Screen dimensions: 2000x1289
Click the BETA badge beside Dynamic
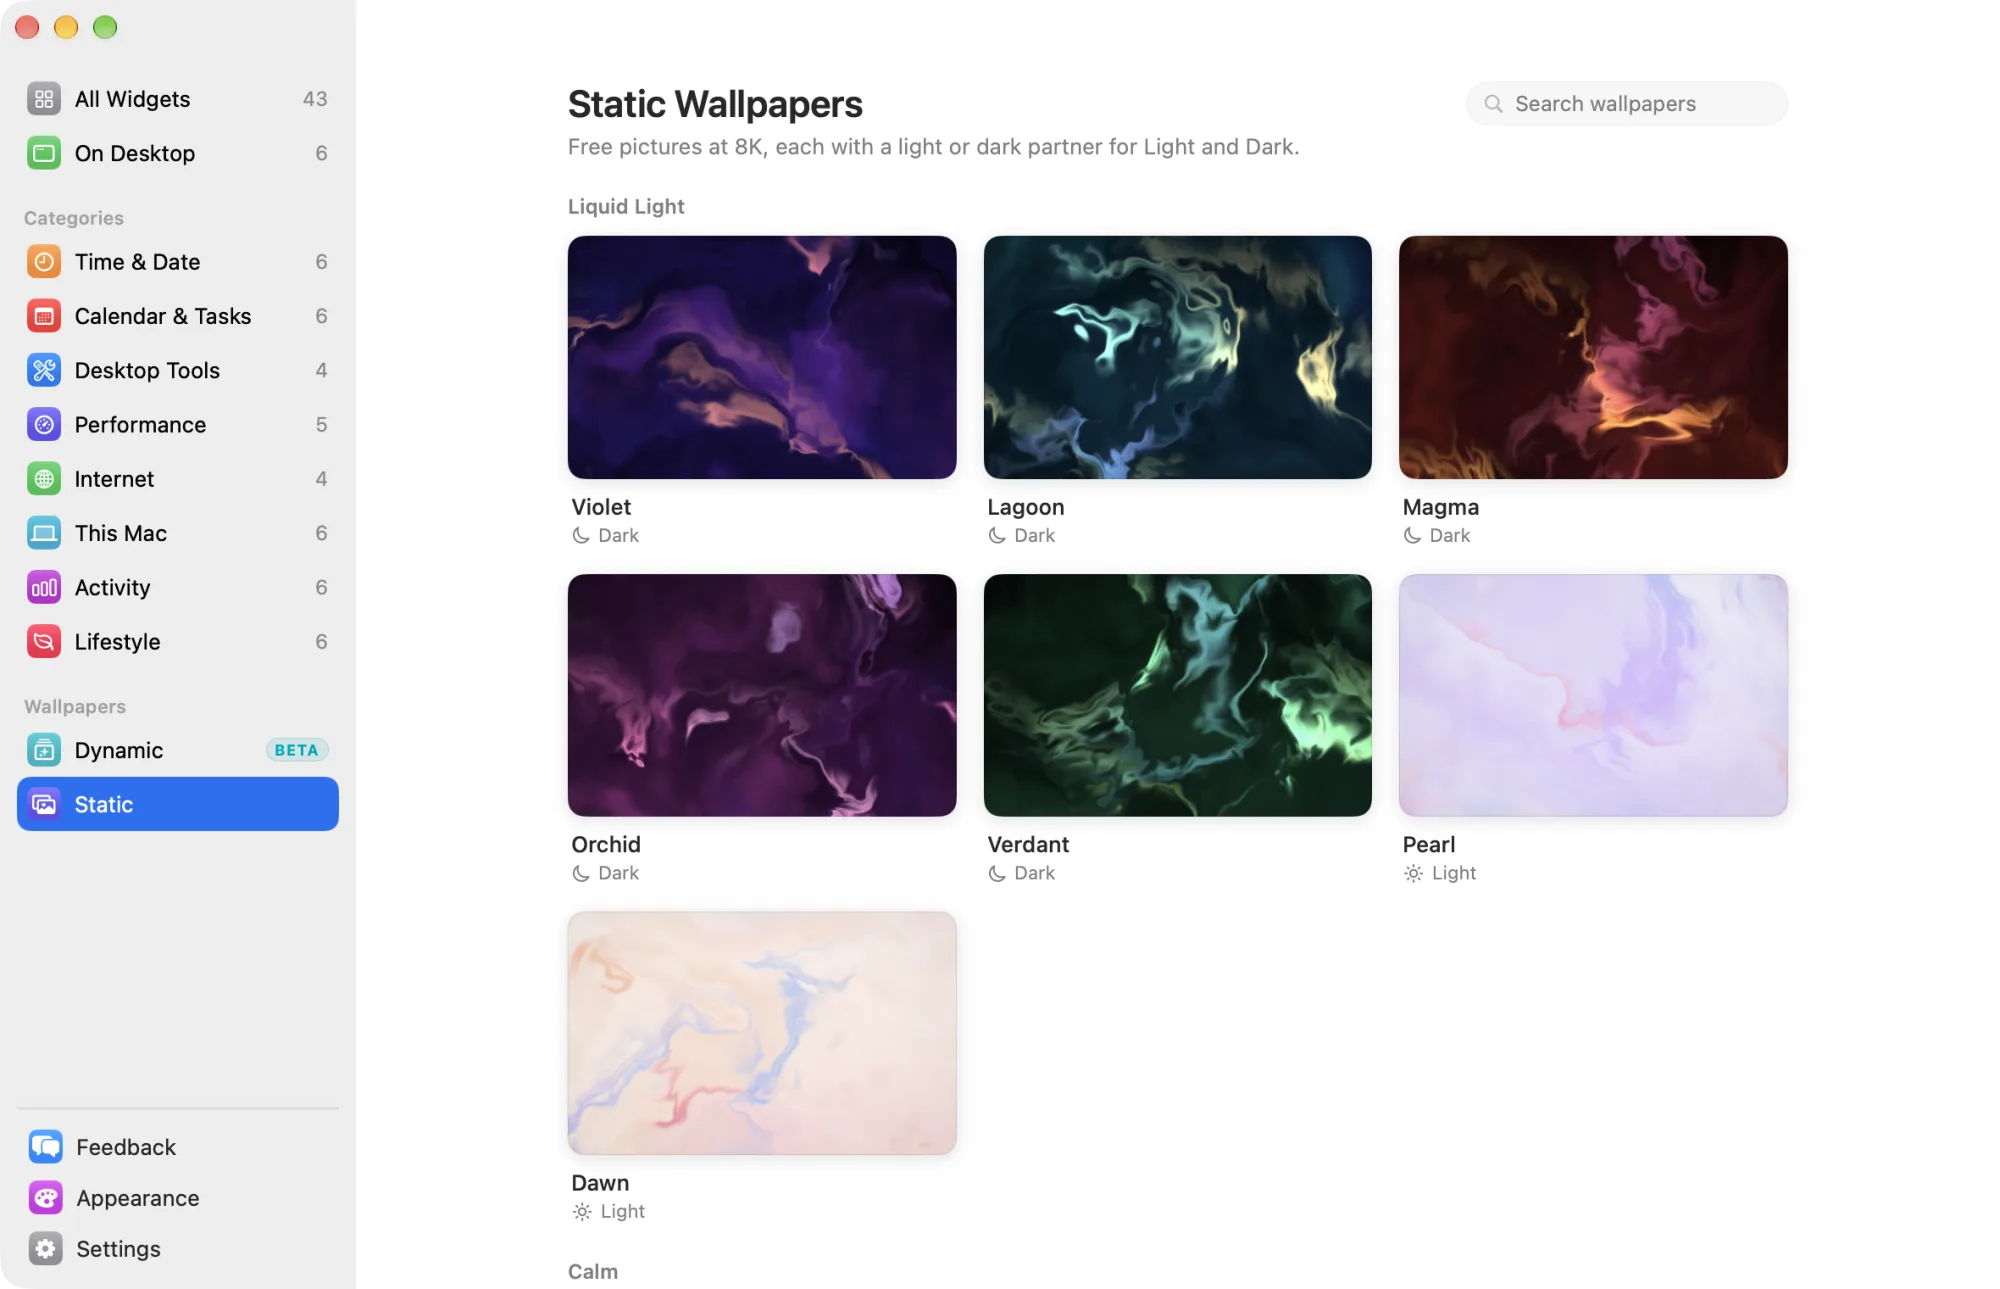click(297, 750)
